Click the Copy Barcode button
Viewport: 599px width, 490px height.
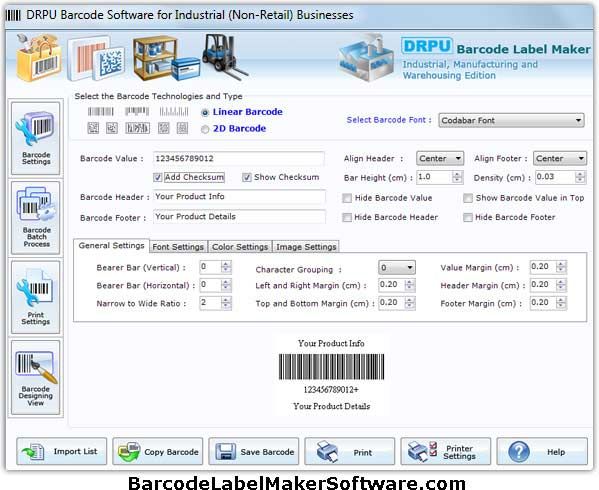157,451
